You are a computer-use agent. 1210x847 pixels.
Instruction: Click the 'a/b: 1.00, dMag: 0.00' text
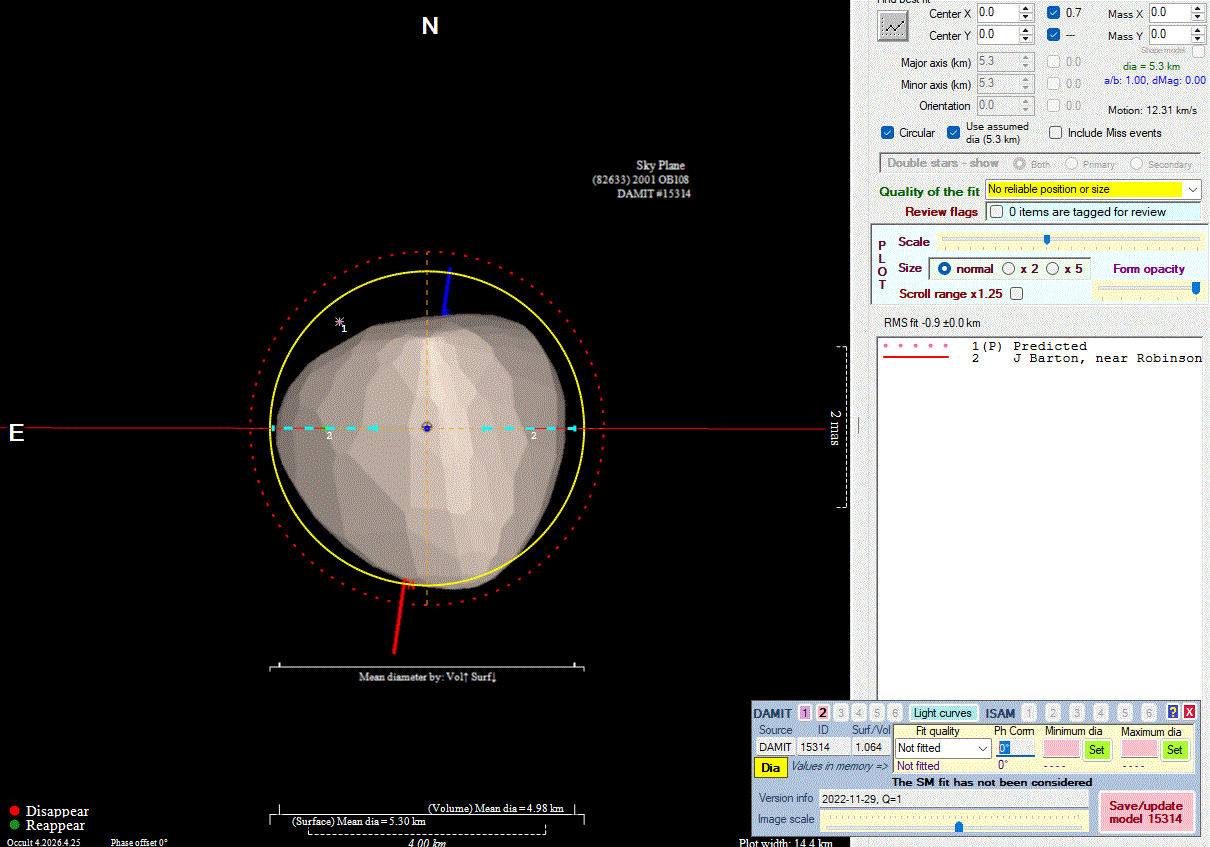1155,81
